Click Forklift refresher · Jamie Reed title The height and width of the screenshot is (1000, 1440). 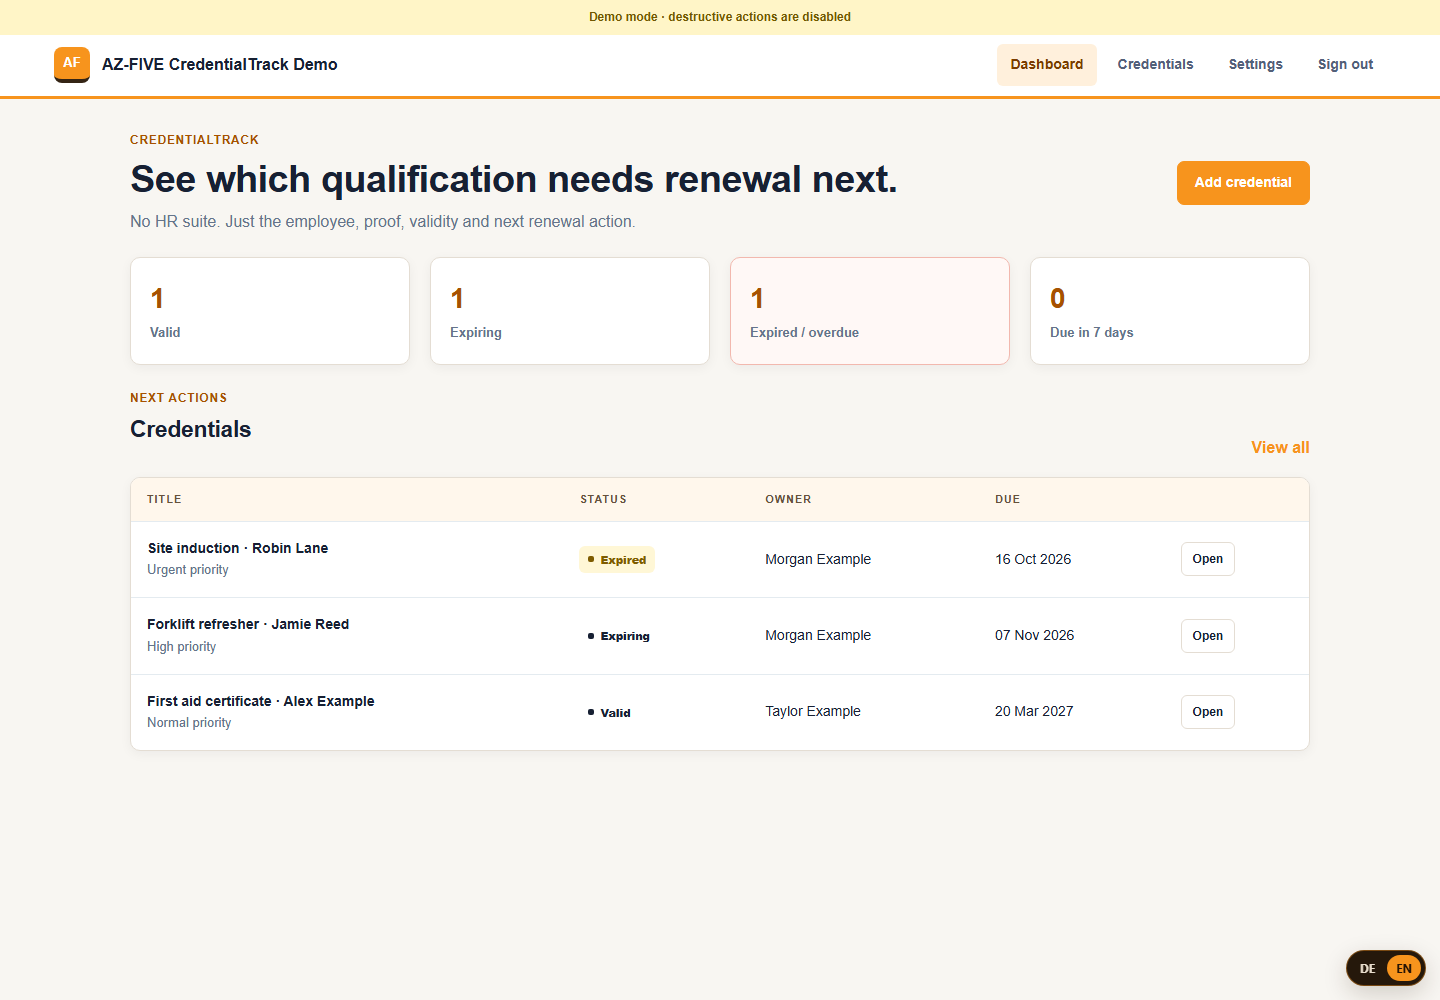coord(248,624)
